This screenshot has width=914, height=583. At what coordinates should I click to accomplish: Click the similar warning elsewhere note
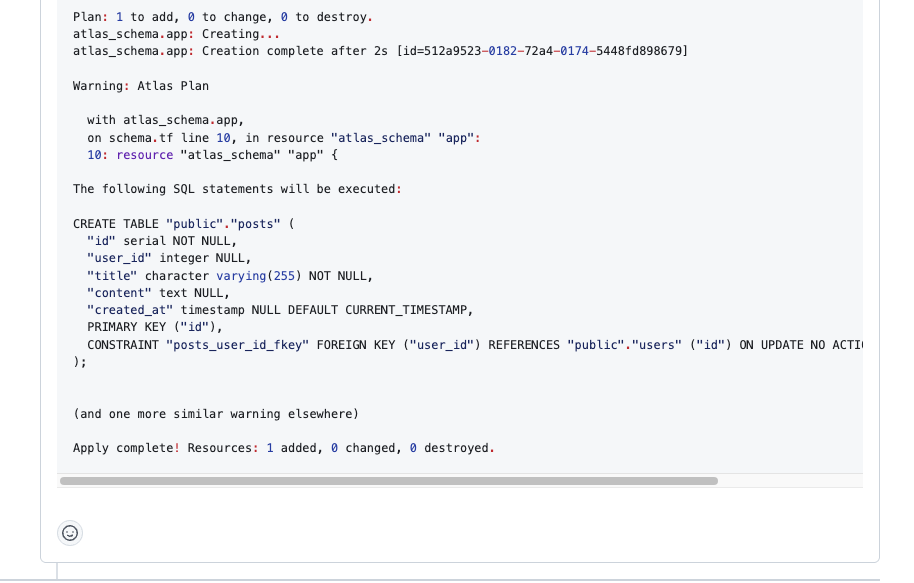click(x=215, y=413)
